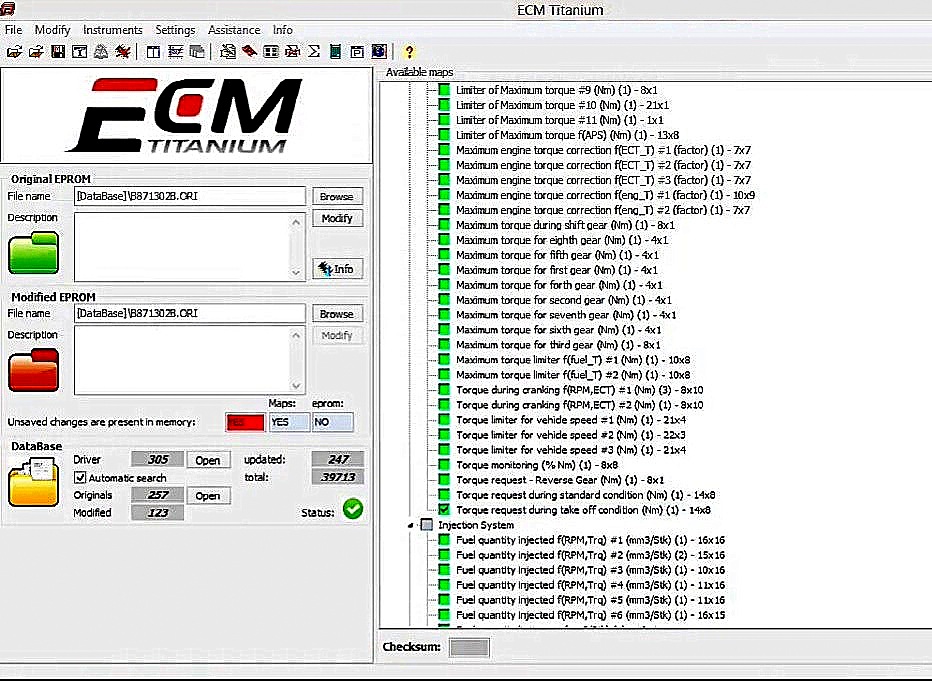Check Limiter of Maximum torque #9 box
The width and height of the screenshot is (932, 681).
pyautogui.click(x=444, y=90)
